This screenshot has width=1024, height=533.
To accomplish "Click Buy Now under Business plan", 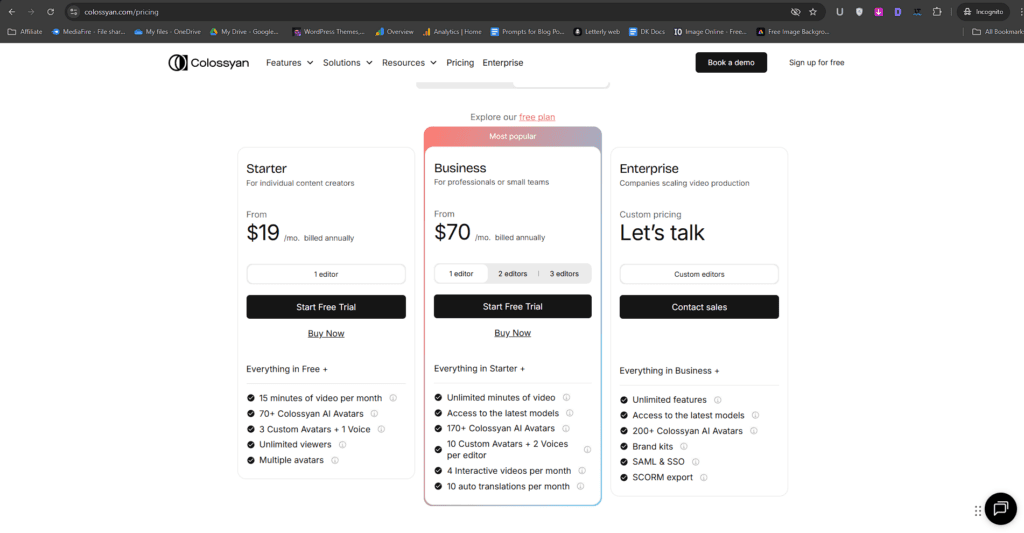I will [x=513, y=333].
